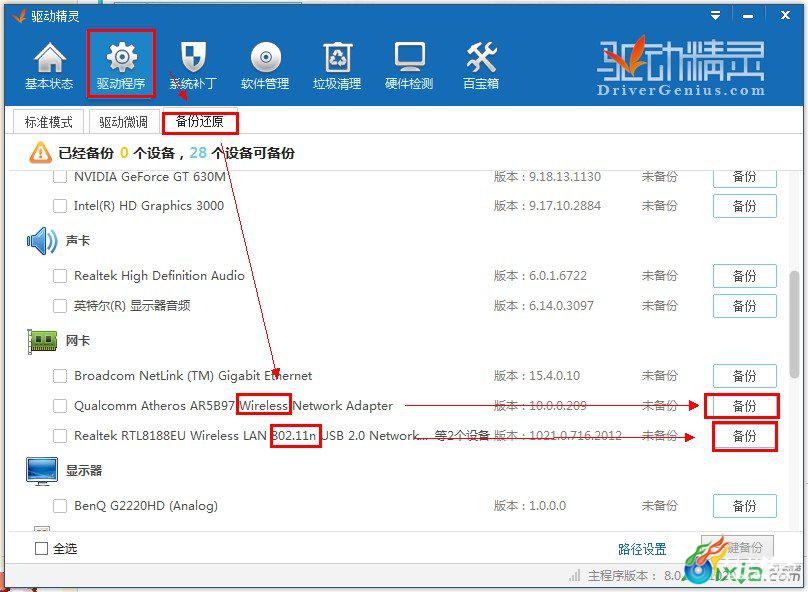This screenshot has height=592, width=808.
Task: Click the 显示器 monitor category icon
Action: click(42, 471)
